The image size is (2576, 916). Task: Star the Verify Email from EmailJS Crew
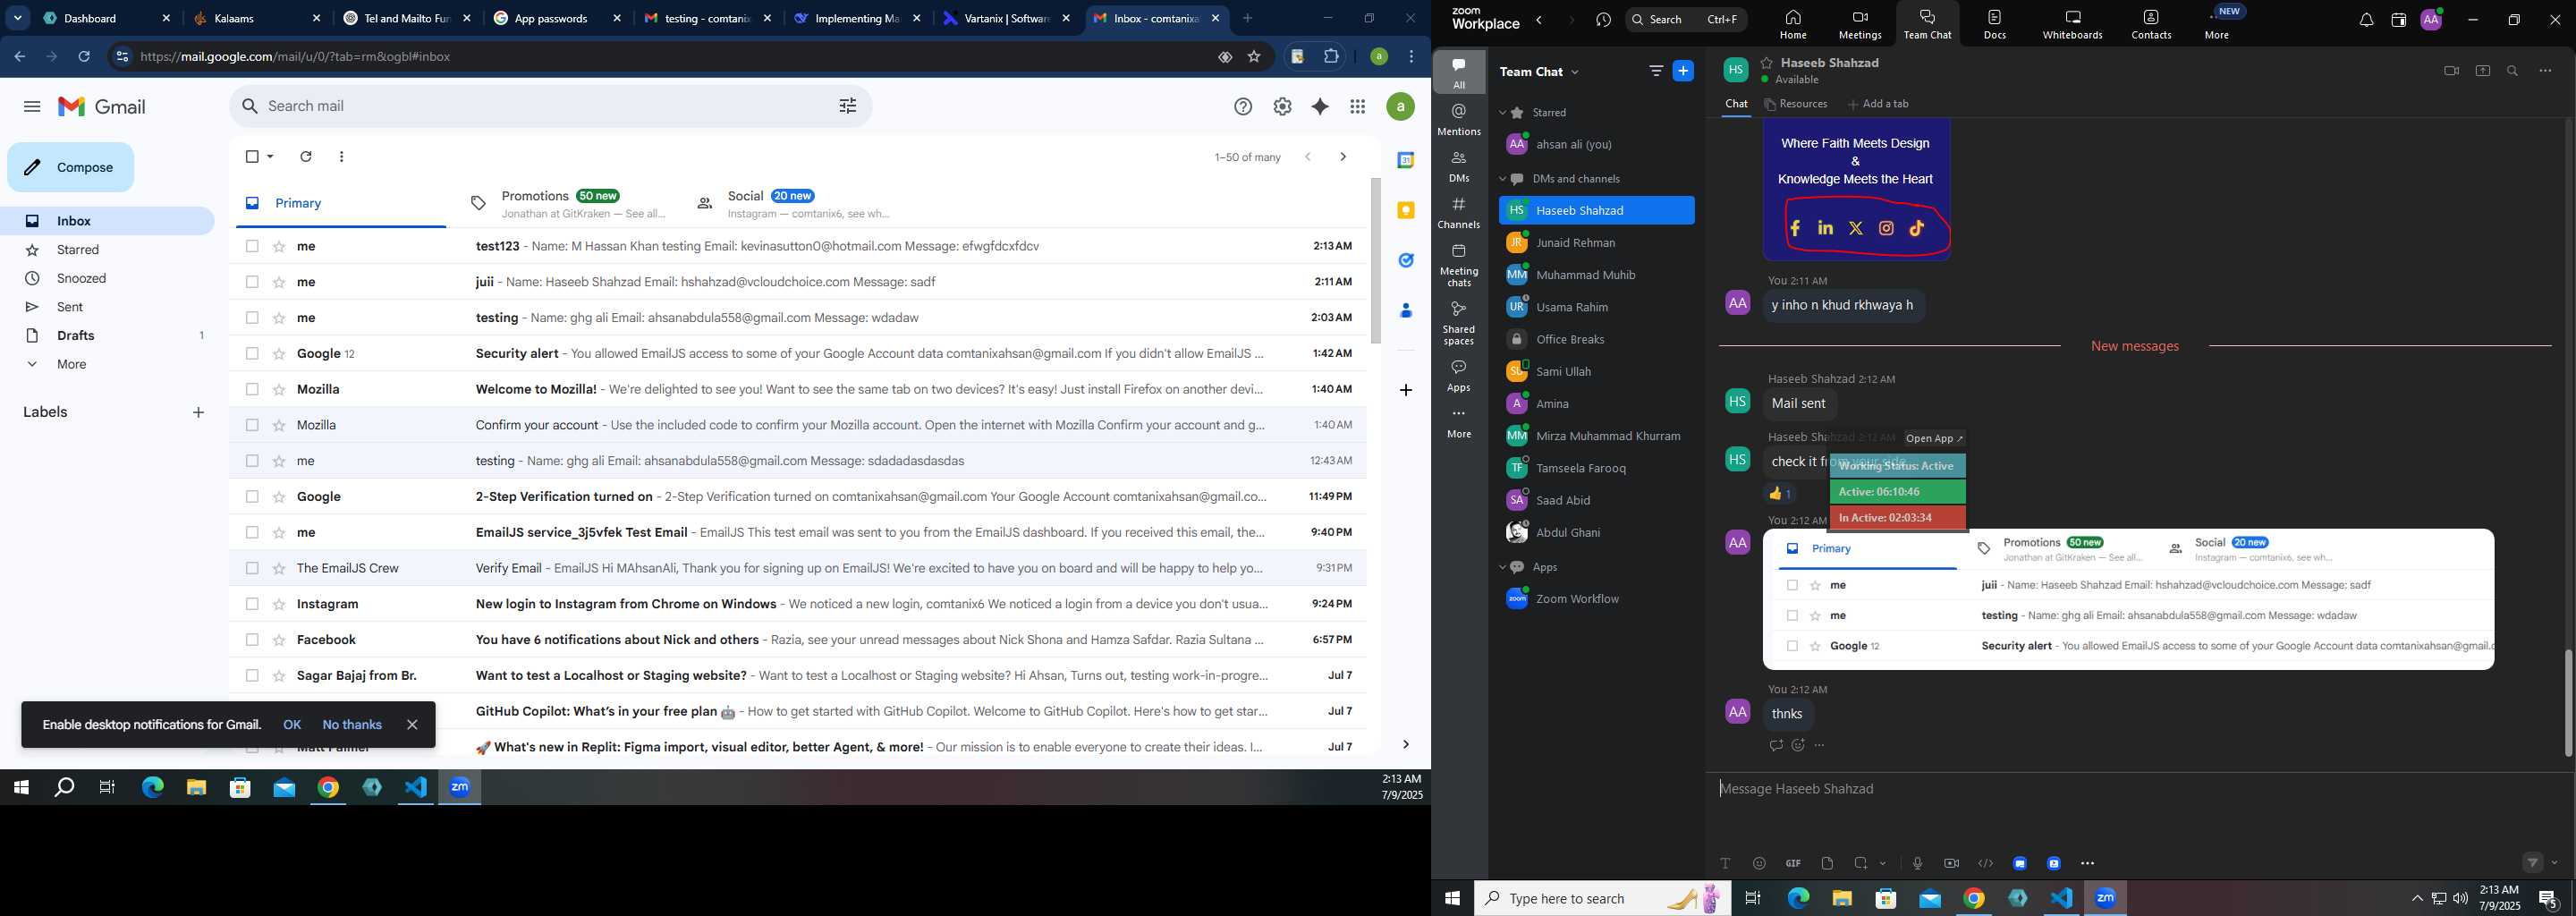(279, 568)
